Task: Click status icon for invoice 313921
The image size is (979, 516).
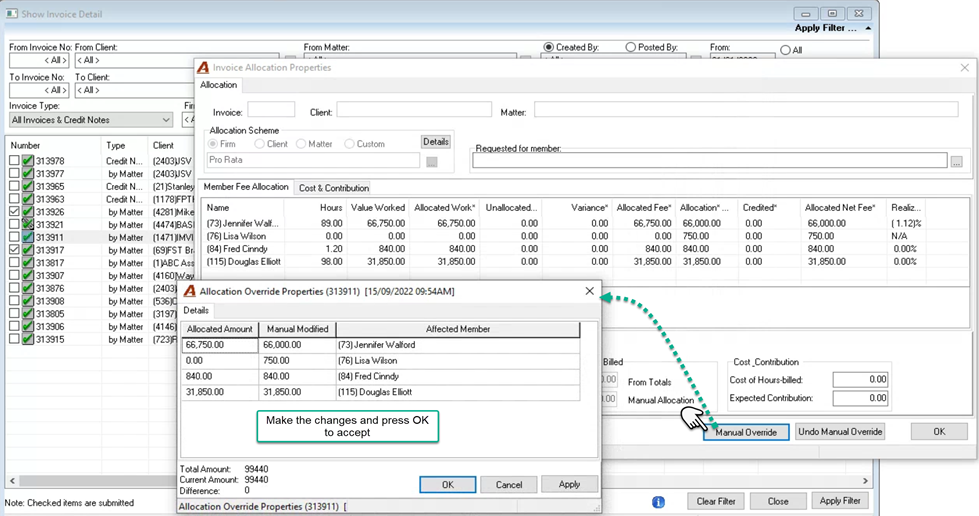Action: point(27,224)
